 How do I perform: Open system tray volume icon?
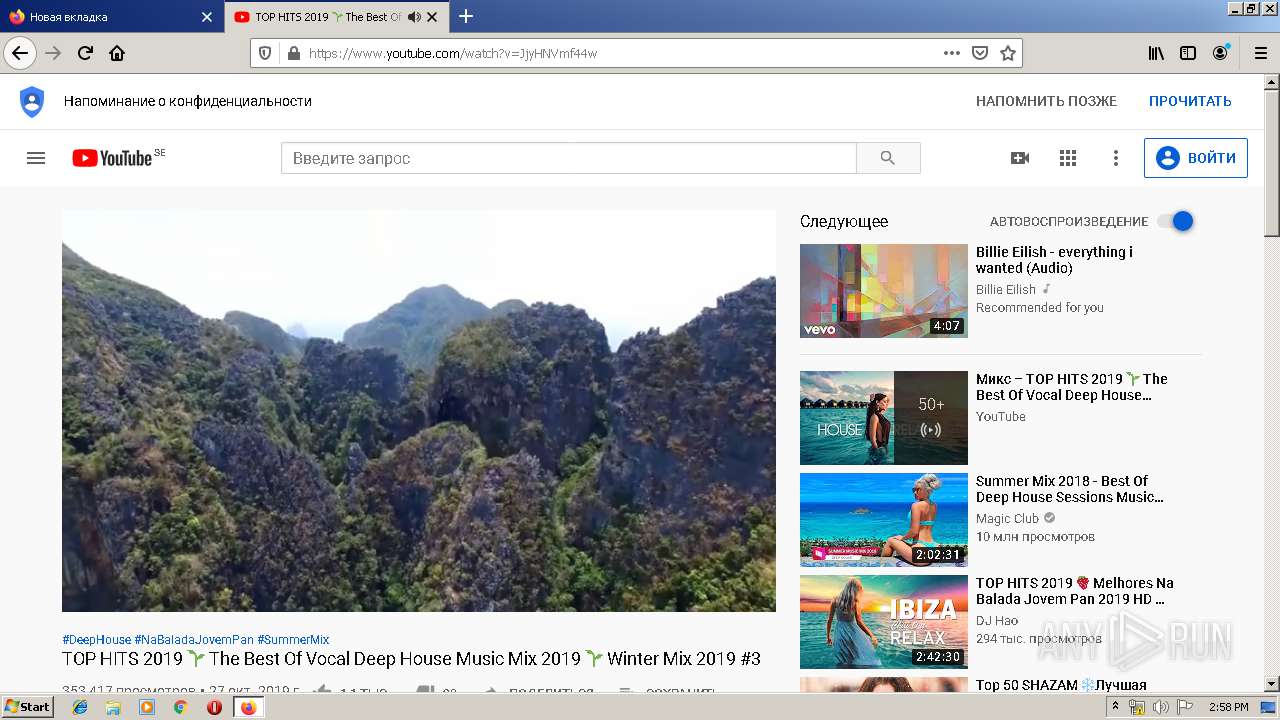point(1160,707)
